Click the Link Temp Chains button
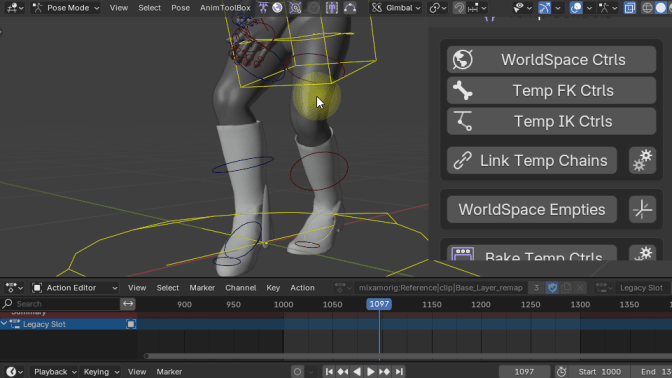 pos(532,160)
